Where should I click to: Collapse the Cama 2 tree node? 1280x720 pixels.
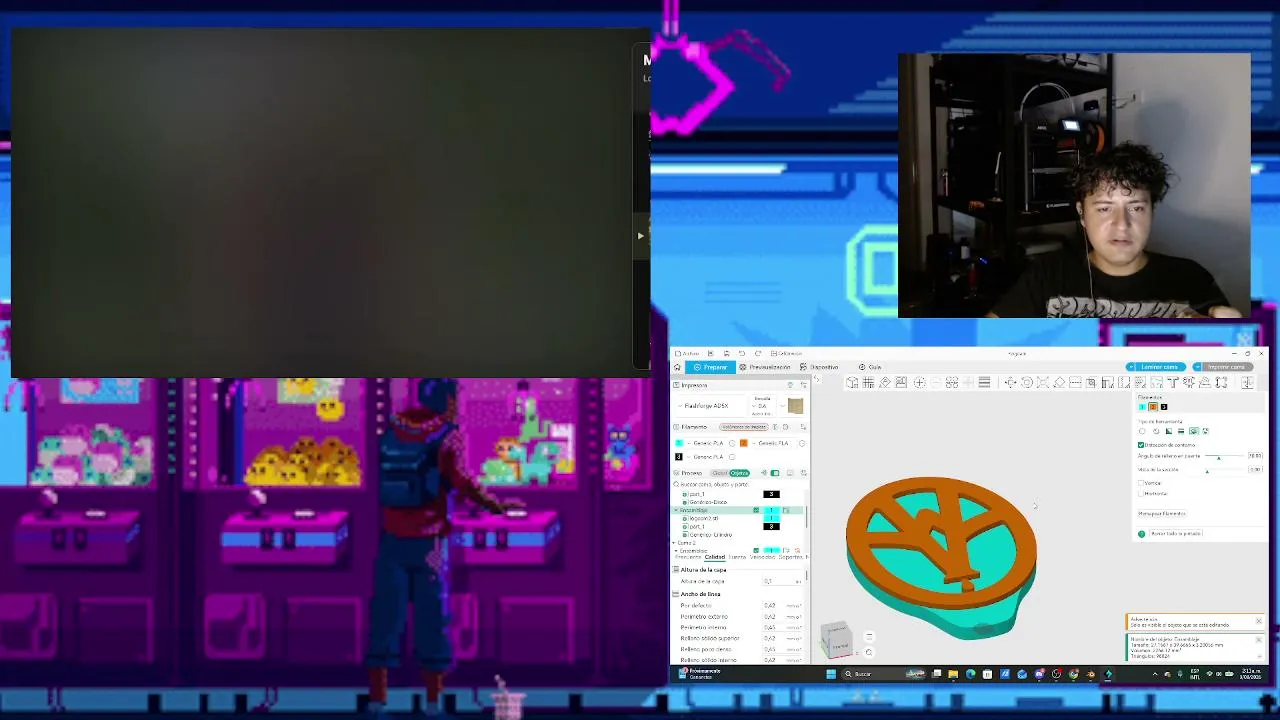tap(675, 543)
